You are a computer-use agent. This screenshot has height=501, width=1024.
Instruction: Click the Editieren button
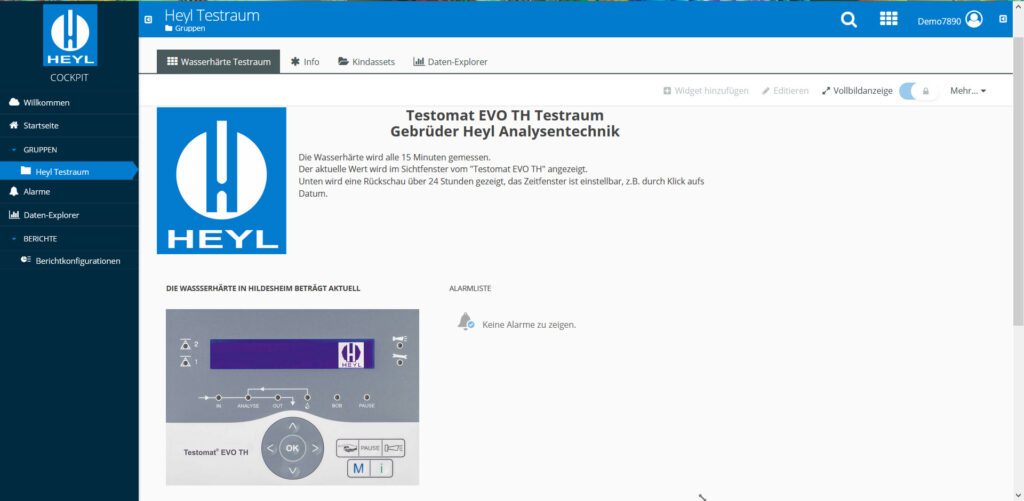point(785,91)
